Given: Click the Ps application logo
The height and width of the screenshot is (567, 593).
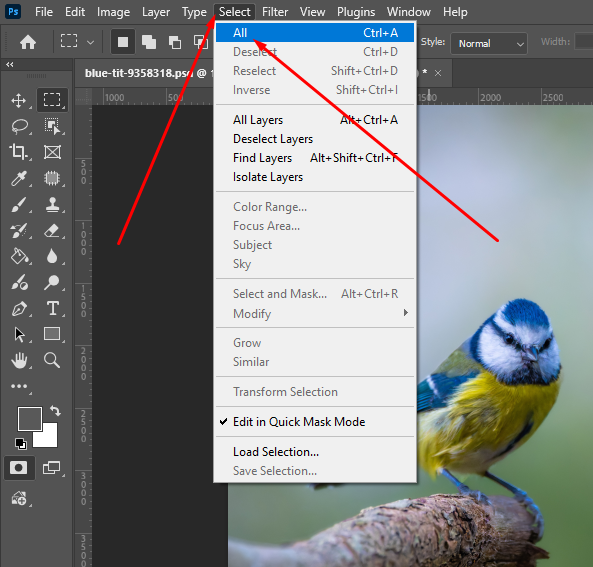Looking at the screenshot, I should [x=13, y=12].
